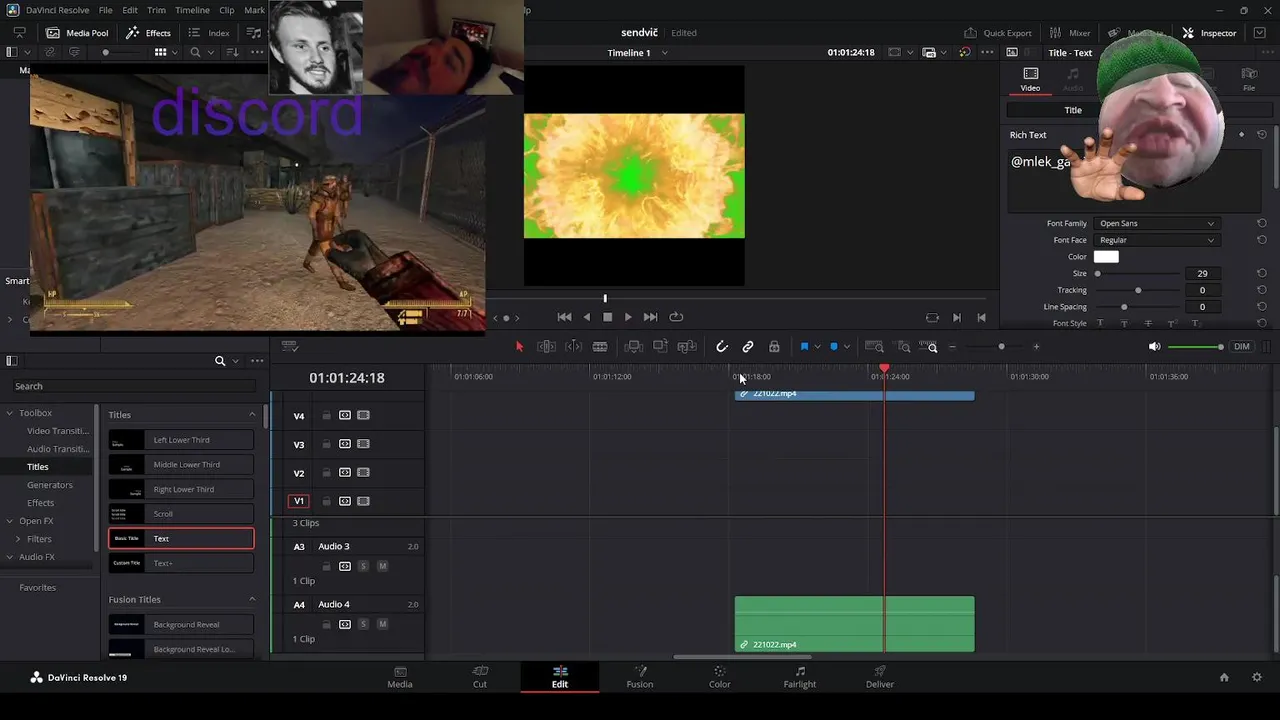
Task: Switch to Inspector Video tab
Action: (1030, 80)
